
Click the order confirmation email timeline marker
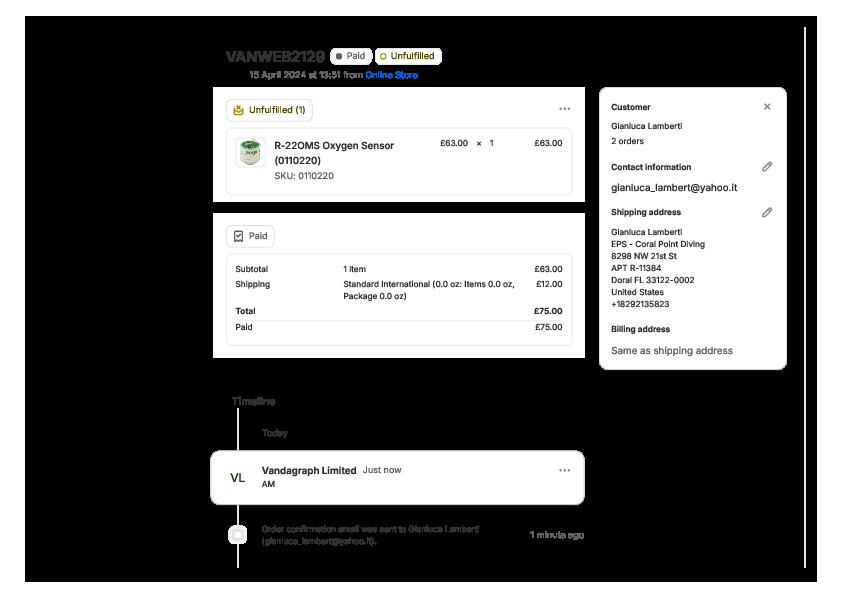click(238, 535)
